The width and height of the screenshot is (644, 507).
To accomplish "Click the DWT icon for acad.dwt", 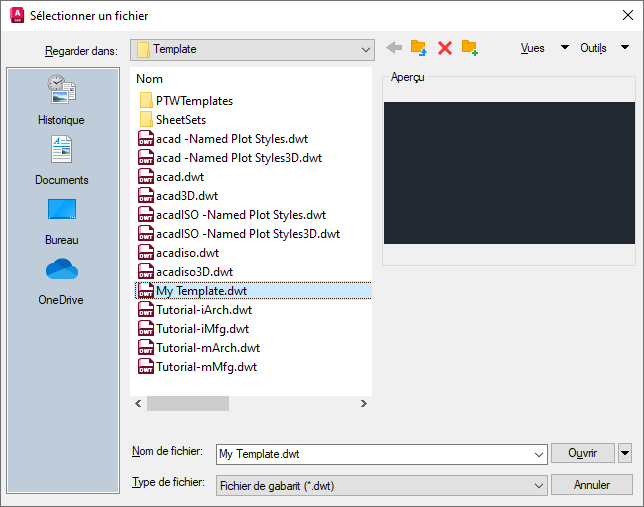I will pyautogui.click(x=146, y=177).
